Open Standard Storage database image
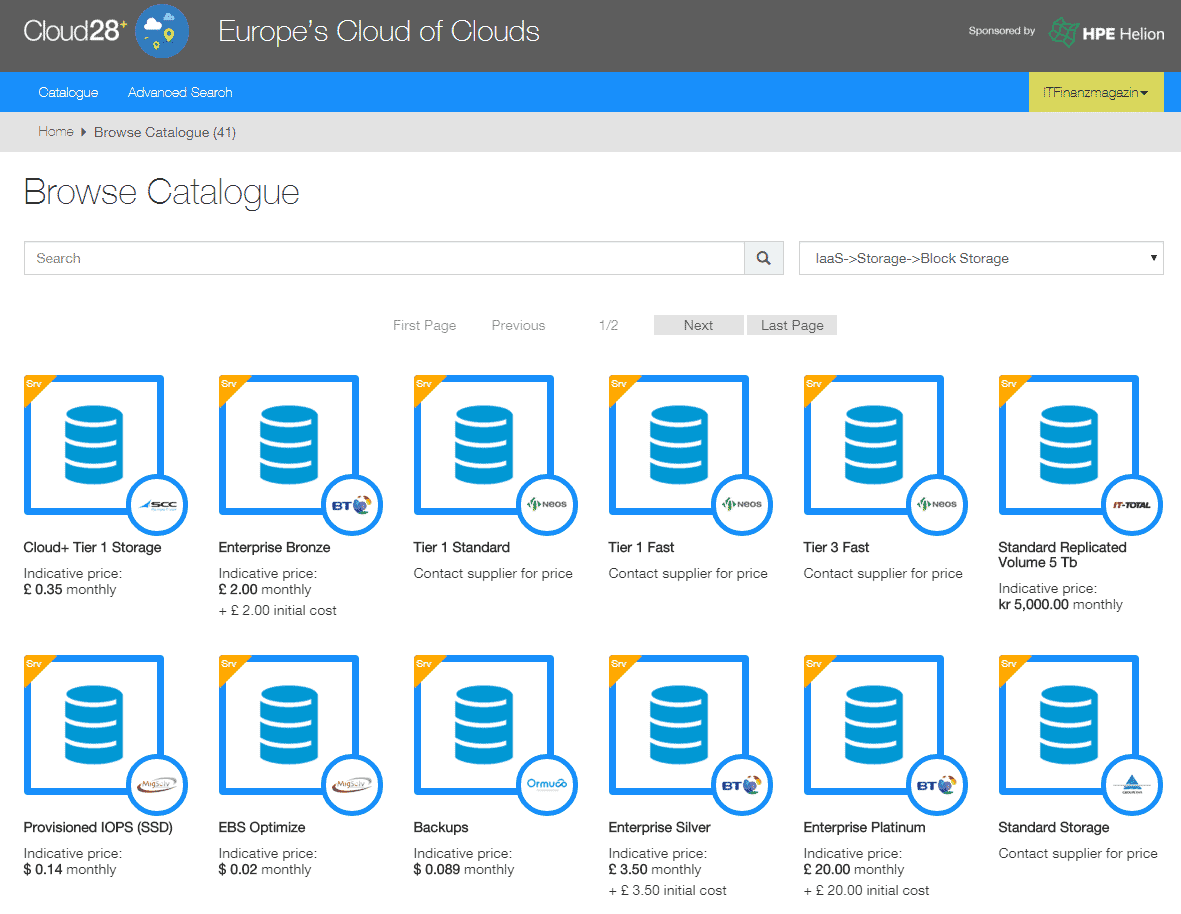This screenshot has width=1181, height=914. tap(1069, 725)
